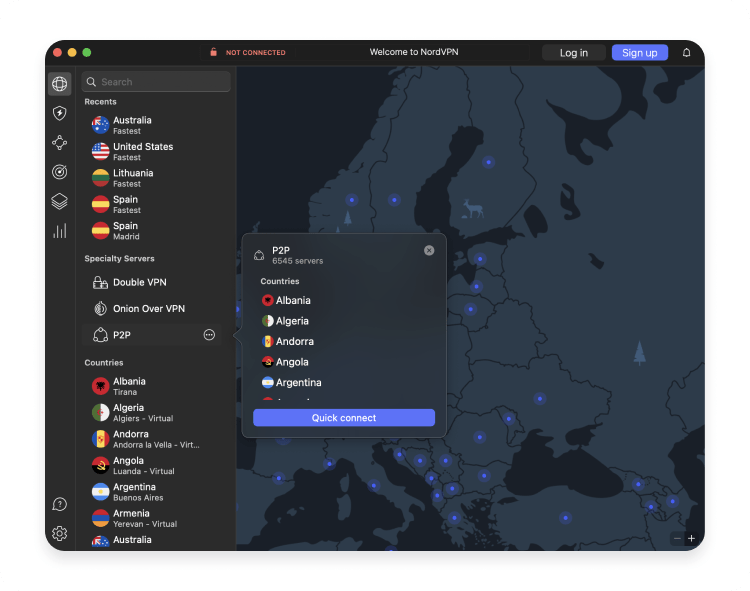Click the notification bell icon
The image size is (750, 591).
pos(686,53)
